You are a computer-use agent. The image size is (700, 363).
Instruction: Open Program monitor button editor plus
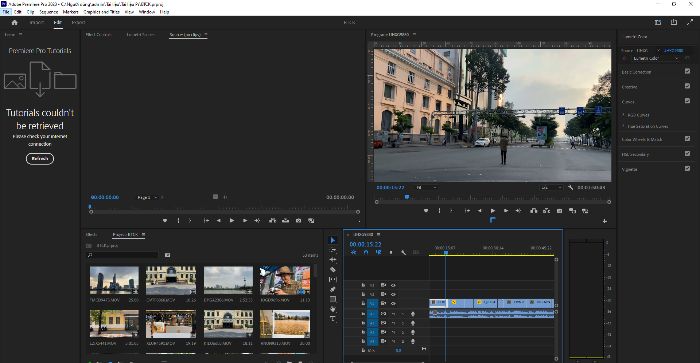click(x=604, y=221)
